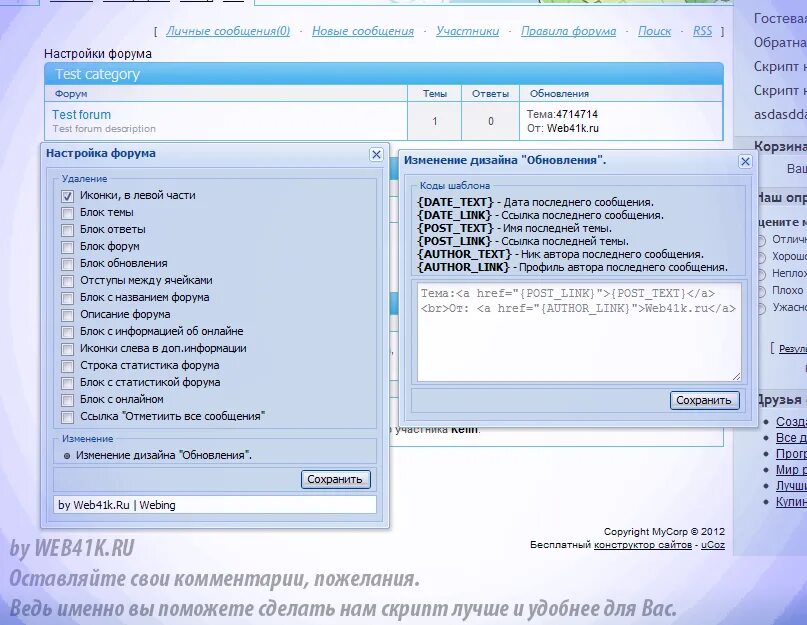Click the "Обновления" column header
The height and width of the screenshot is (625, 807).
tap(559, 94)
